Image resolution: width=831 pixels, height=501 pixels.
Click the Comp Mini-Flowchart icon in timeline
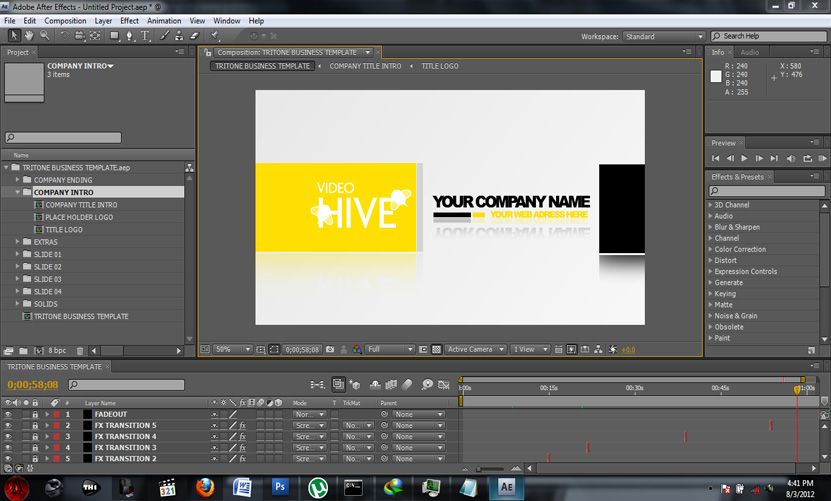317,384
